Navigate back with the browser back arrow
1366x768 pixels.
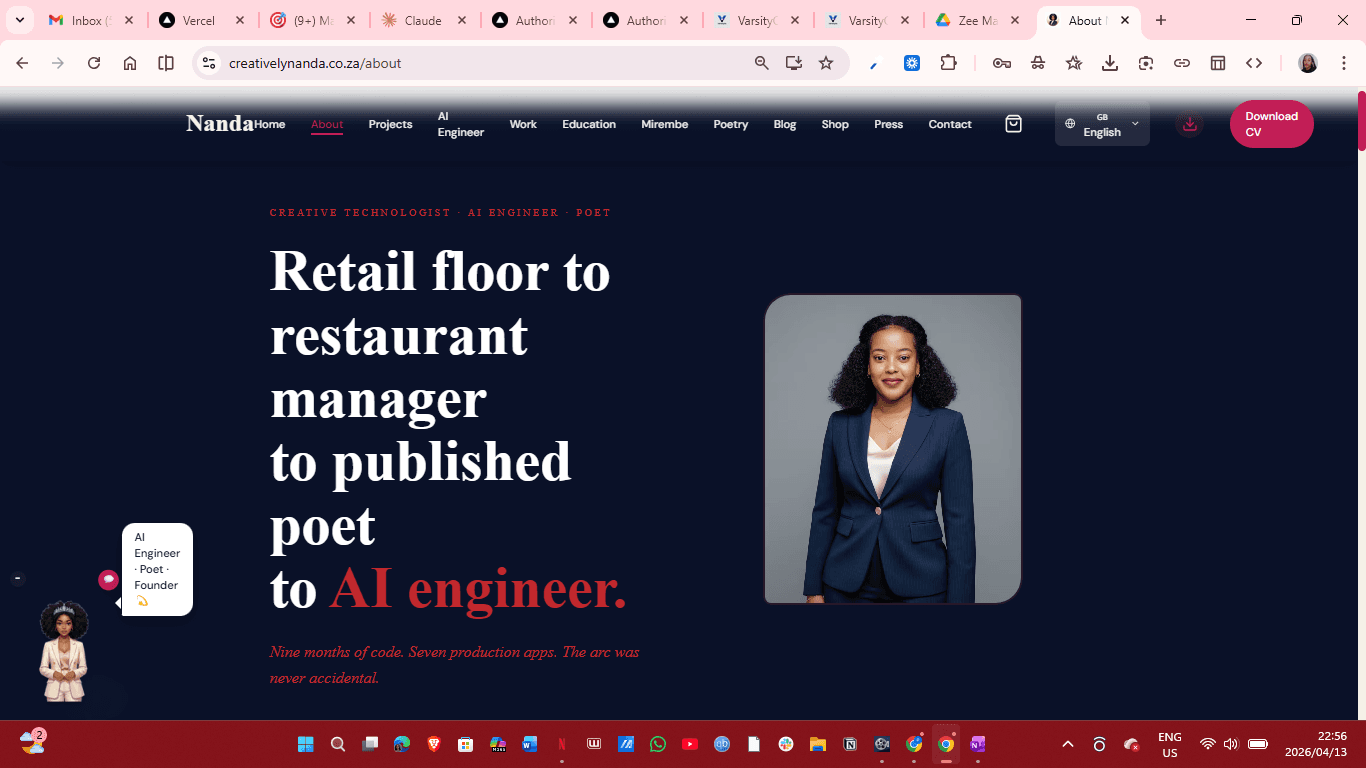(22, 63)
